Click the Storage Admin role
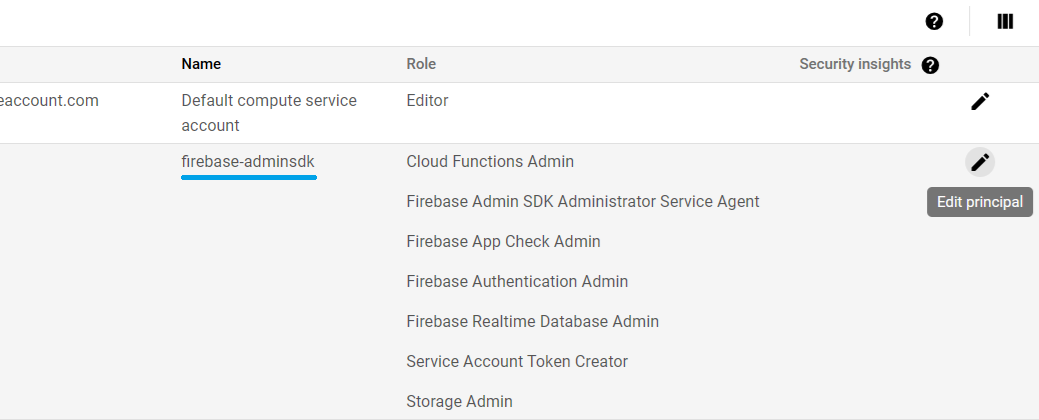1039x420 pixels. tap(459, 401)
